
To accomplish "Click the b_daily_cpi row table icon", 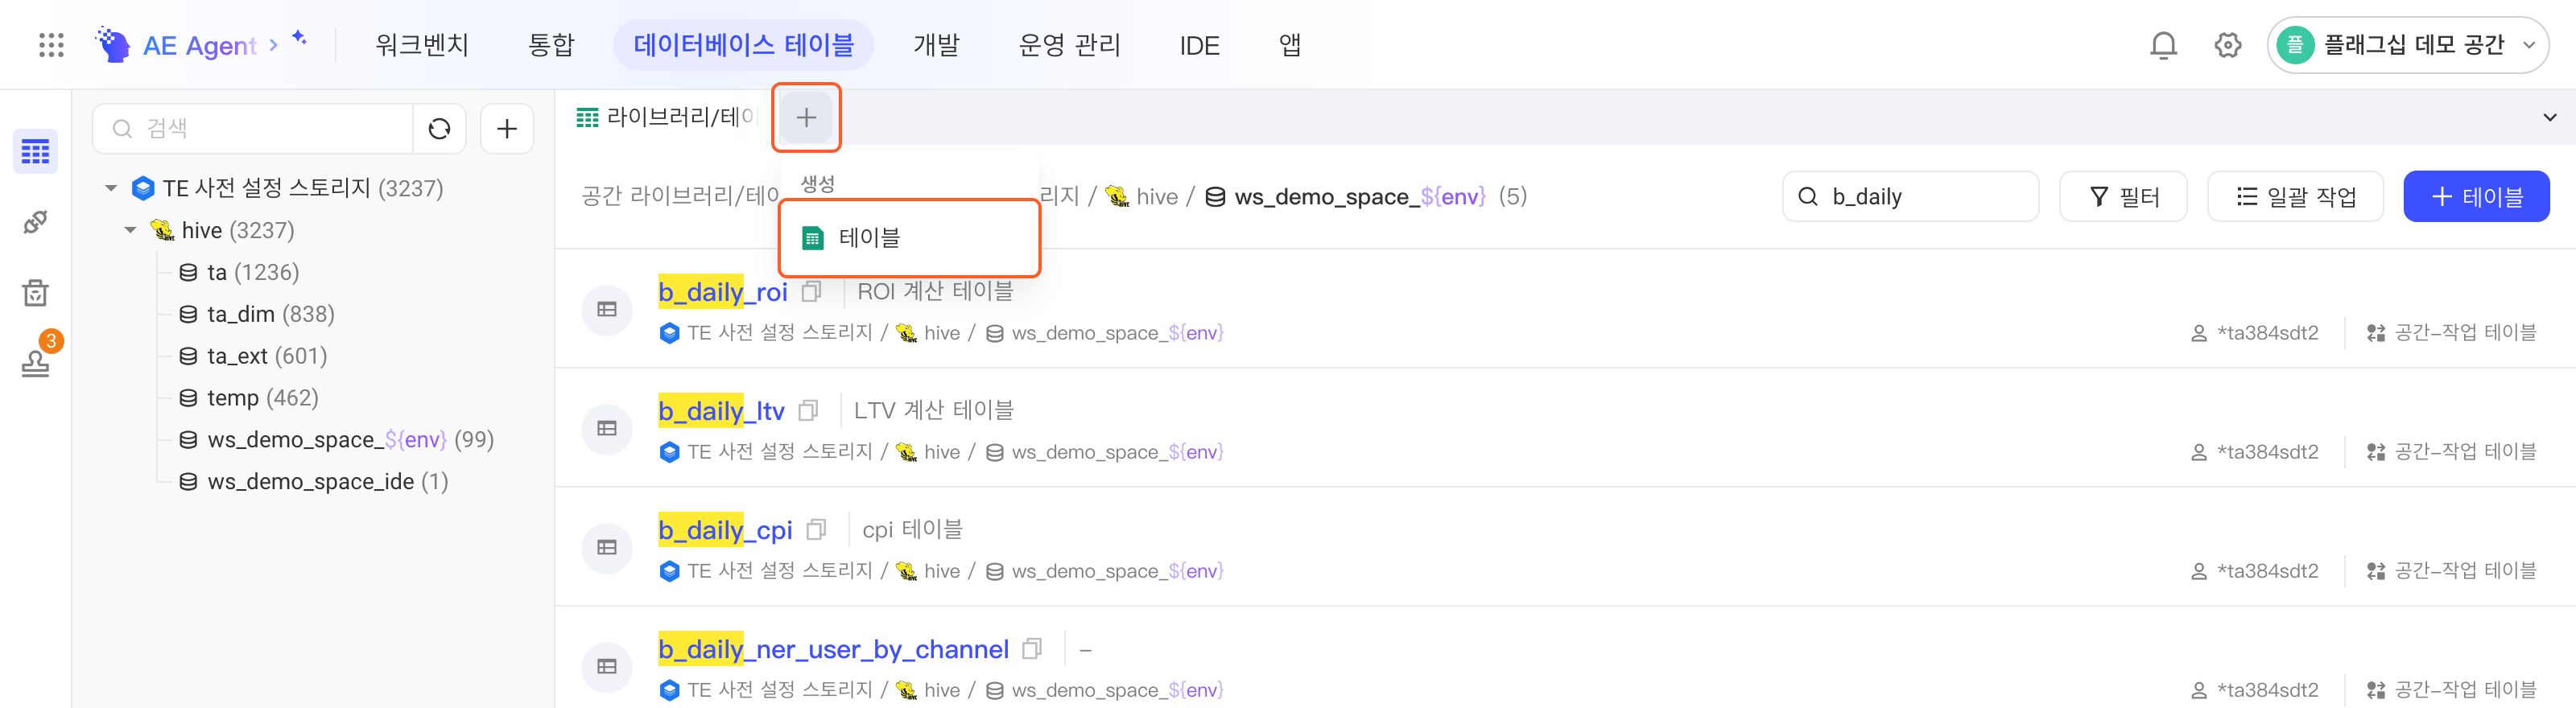I will coord(607,548).
